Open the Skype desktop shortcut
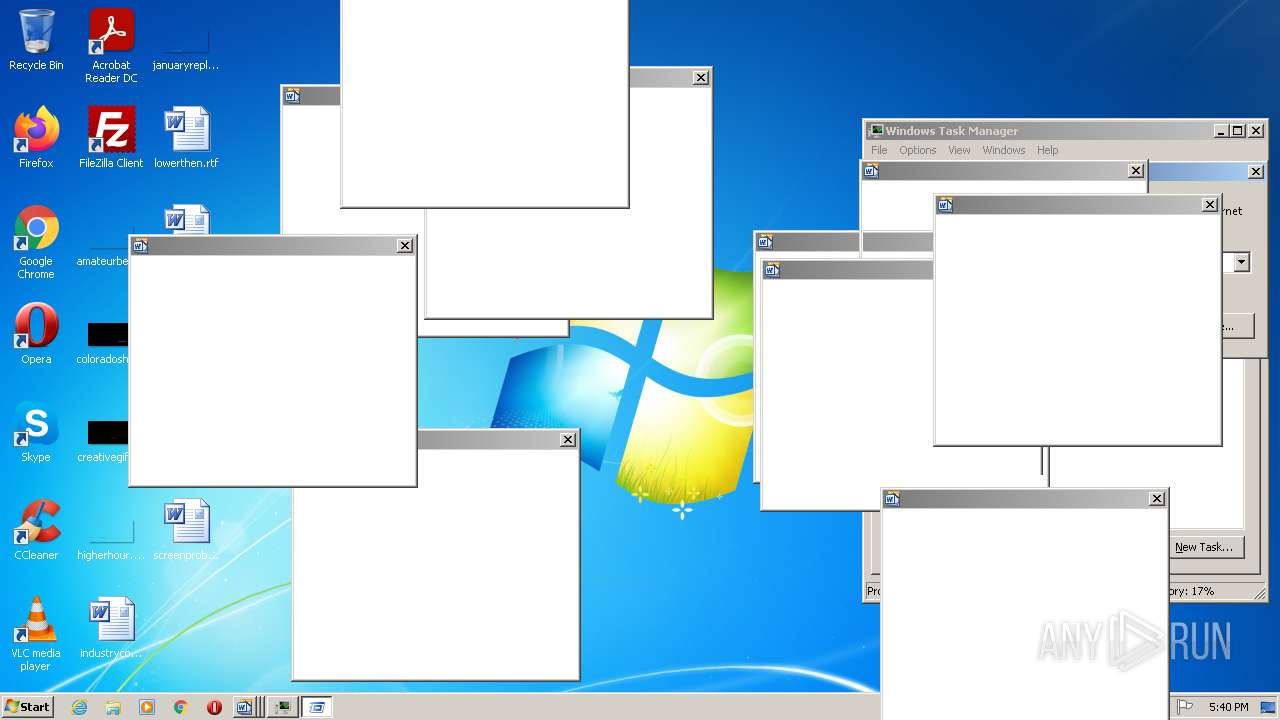Image resolution: width=1280 pixels, height=720 pixels. [36, 432]
